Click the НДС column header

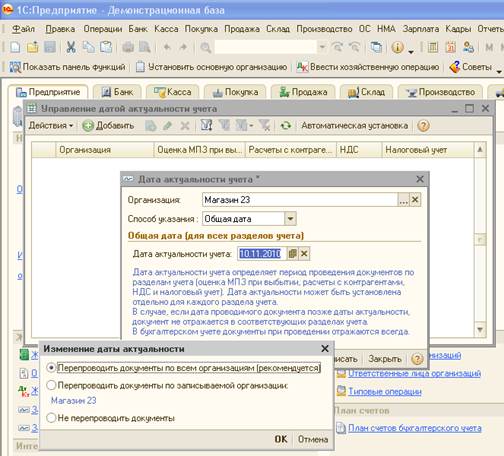point(359,150)
